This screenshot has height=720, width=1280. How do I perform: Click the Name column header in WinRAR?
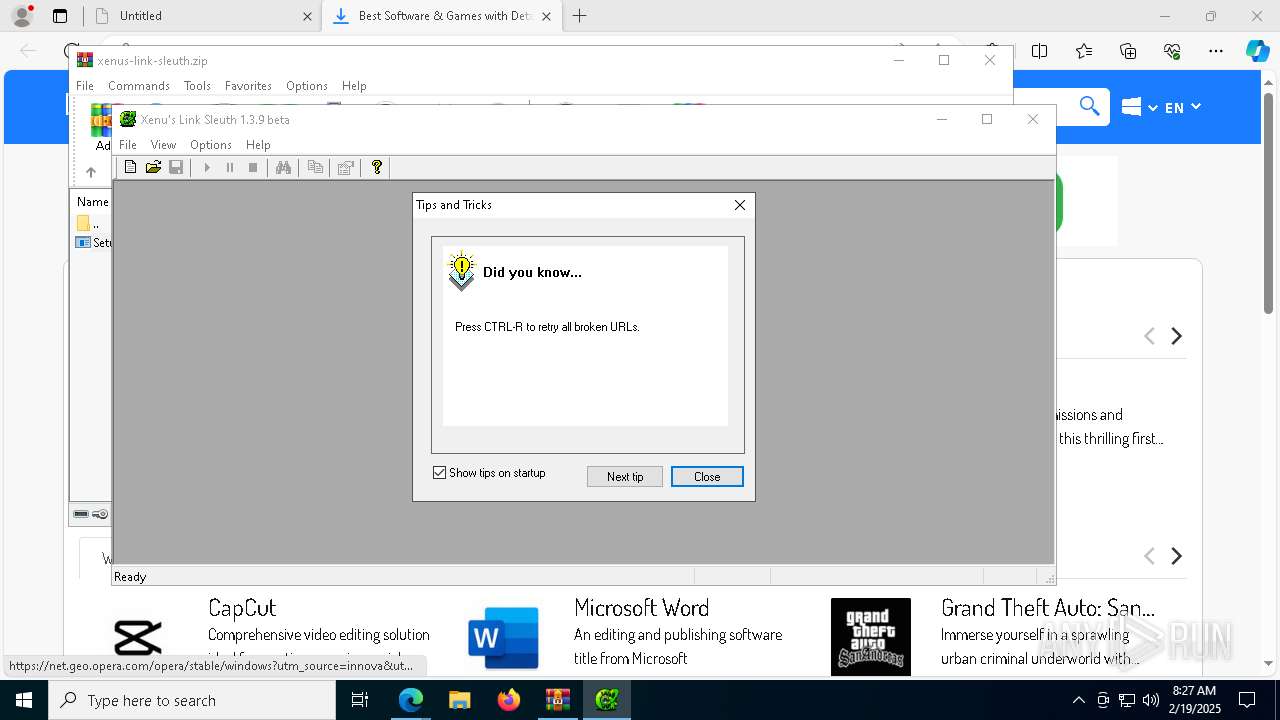92,202
